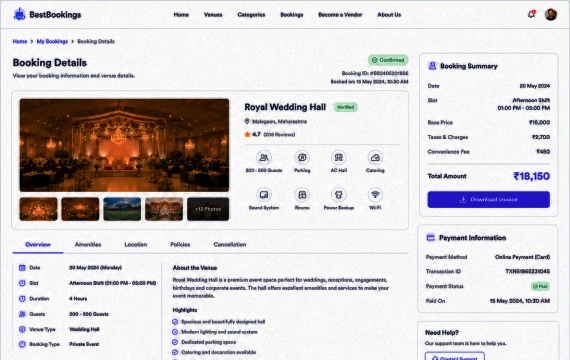Click the BestBookings logo icon

(x=19, y=15)
